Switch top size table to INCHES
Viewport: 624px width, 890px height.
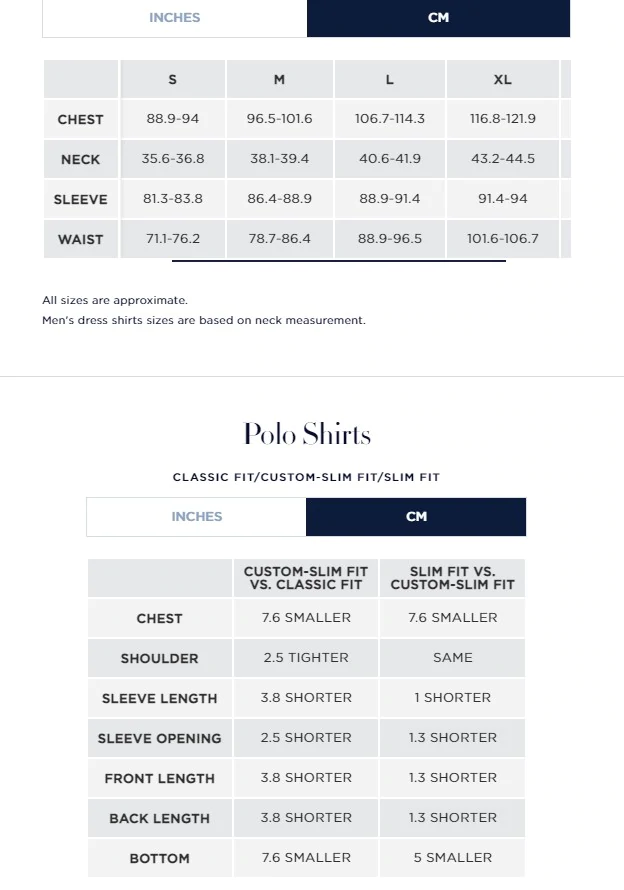coord(174,18)
